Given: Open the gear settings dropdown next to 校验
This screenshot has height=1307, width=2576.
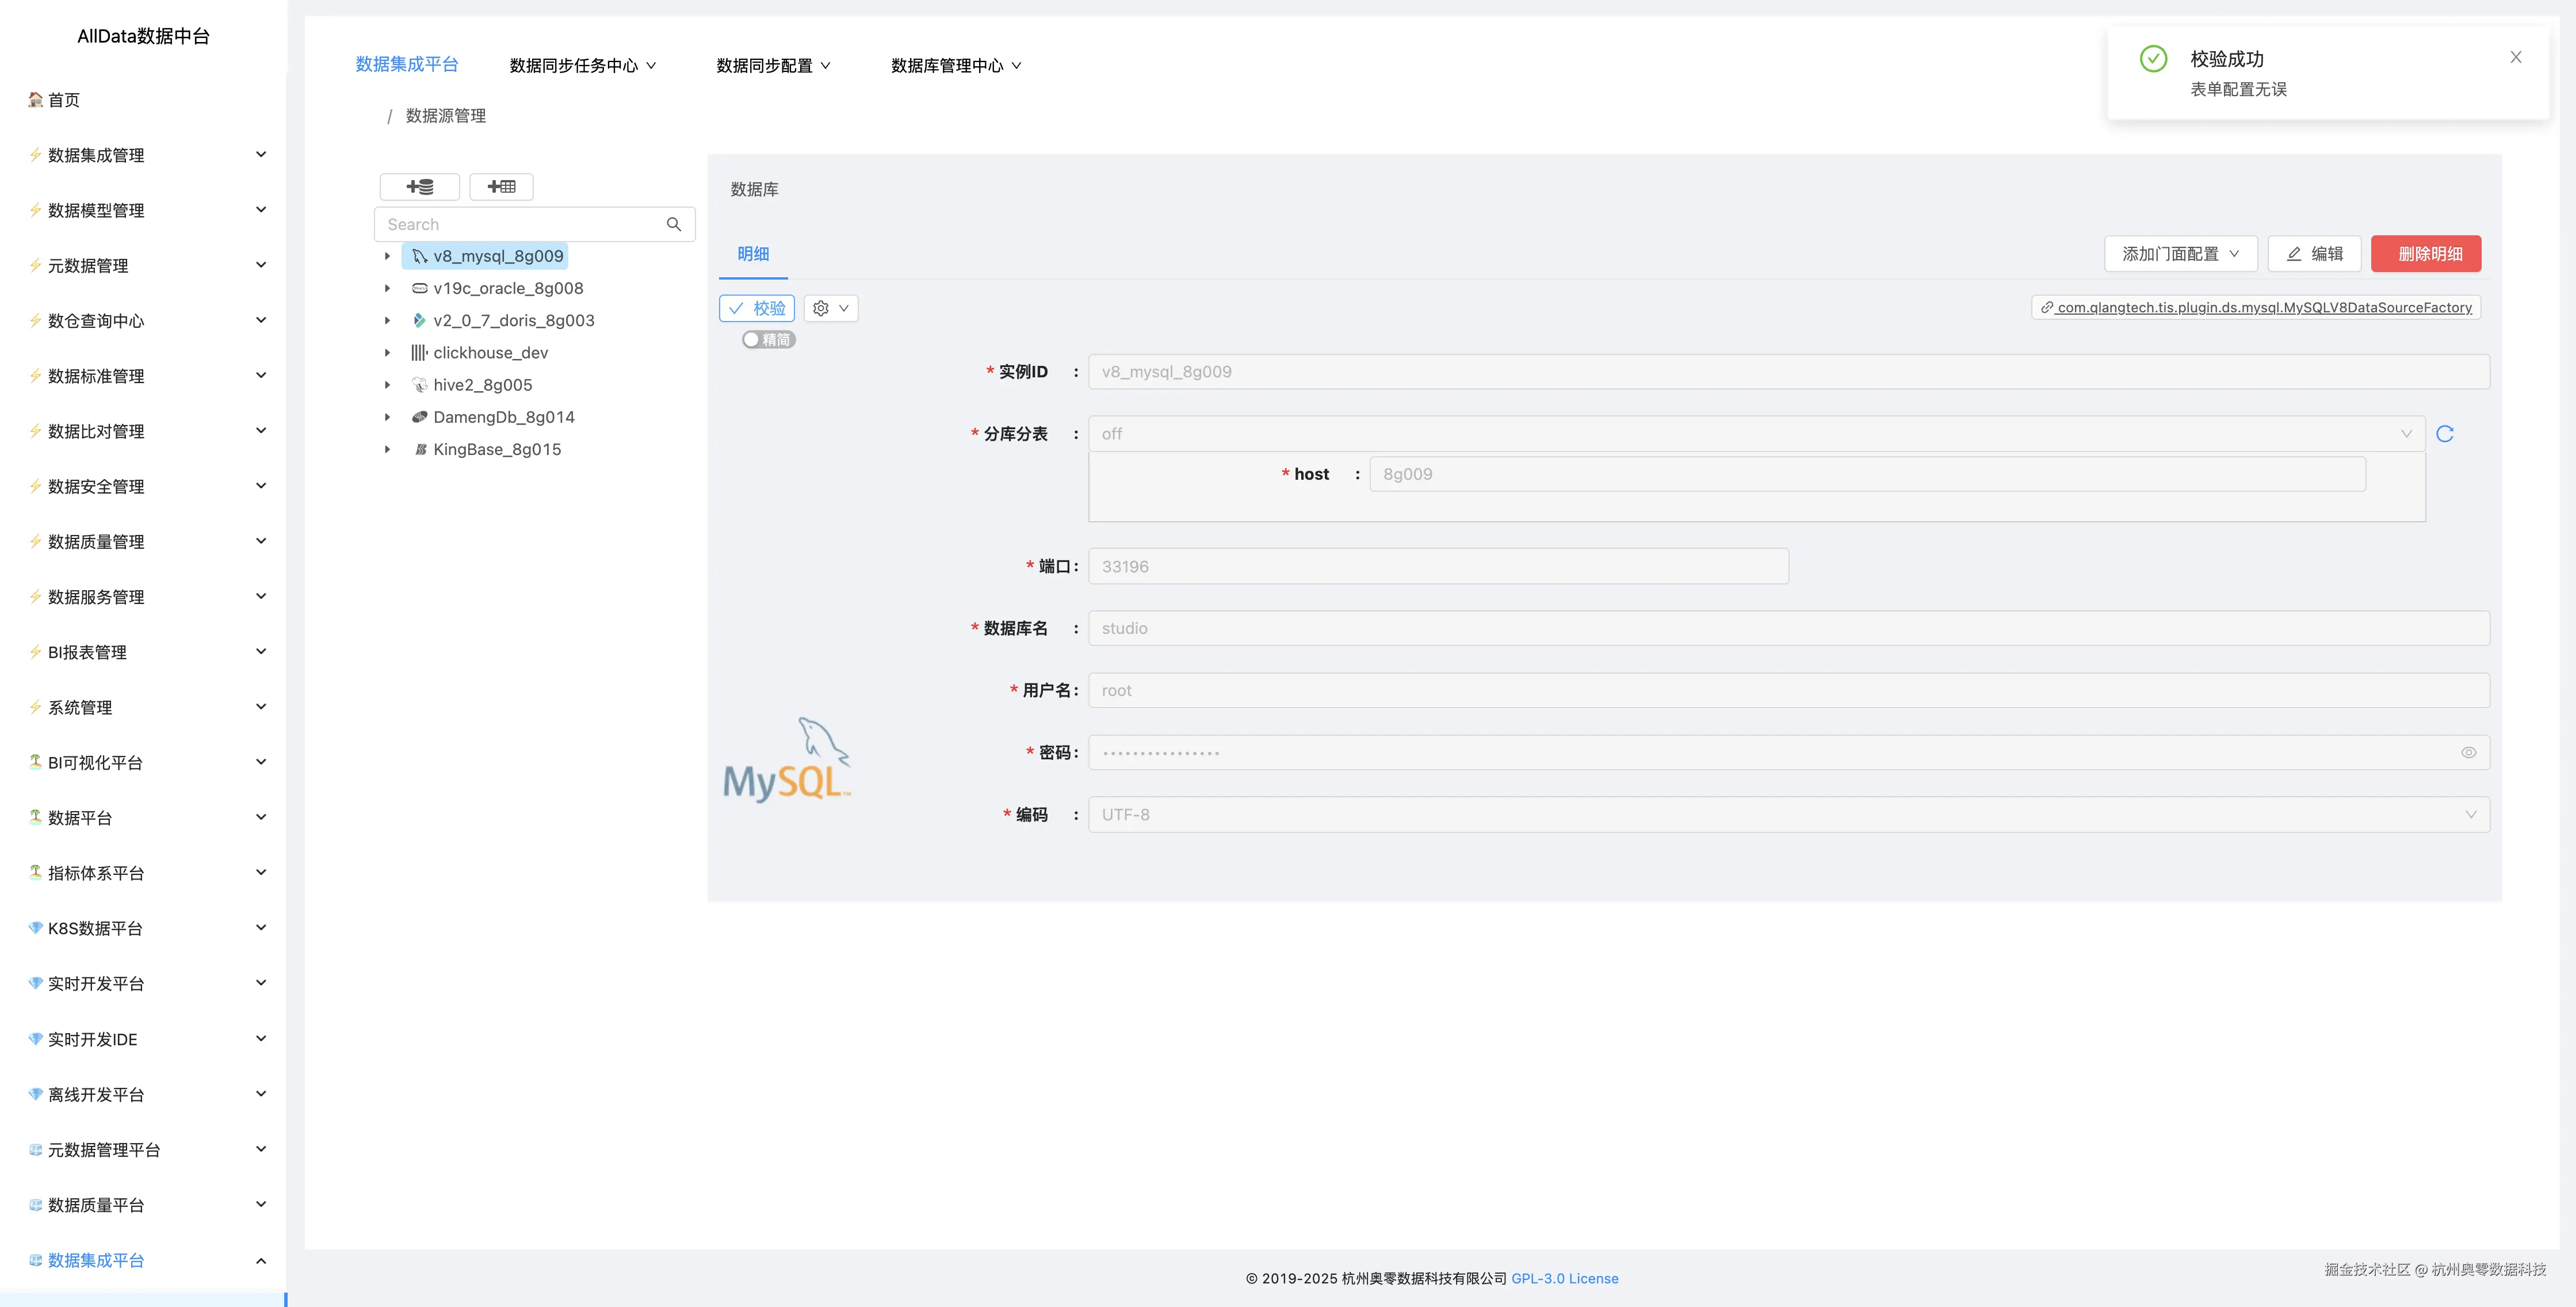Looking at the screenshot, I should (x=830, y=308).
